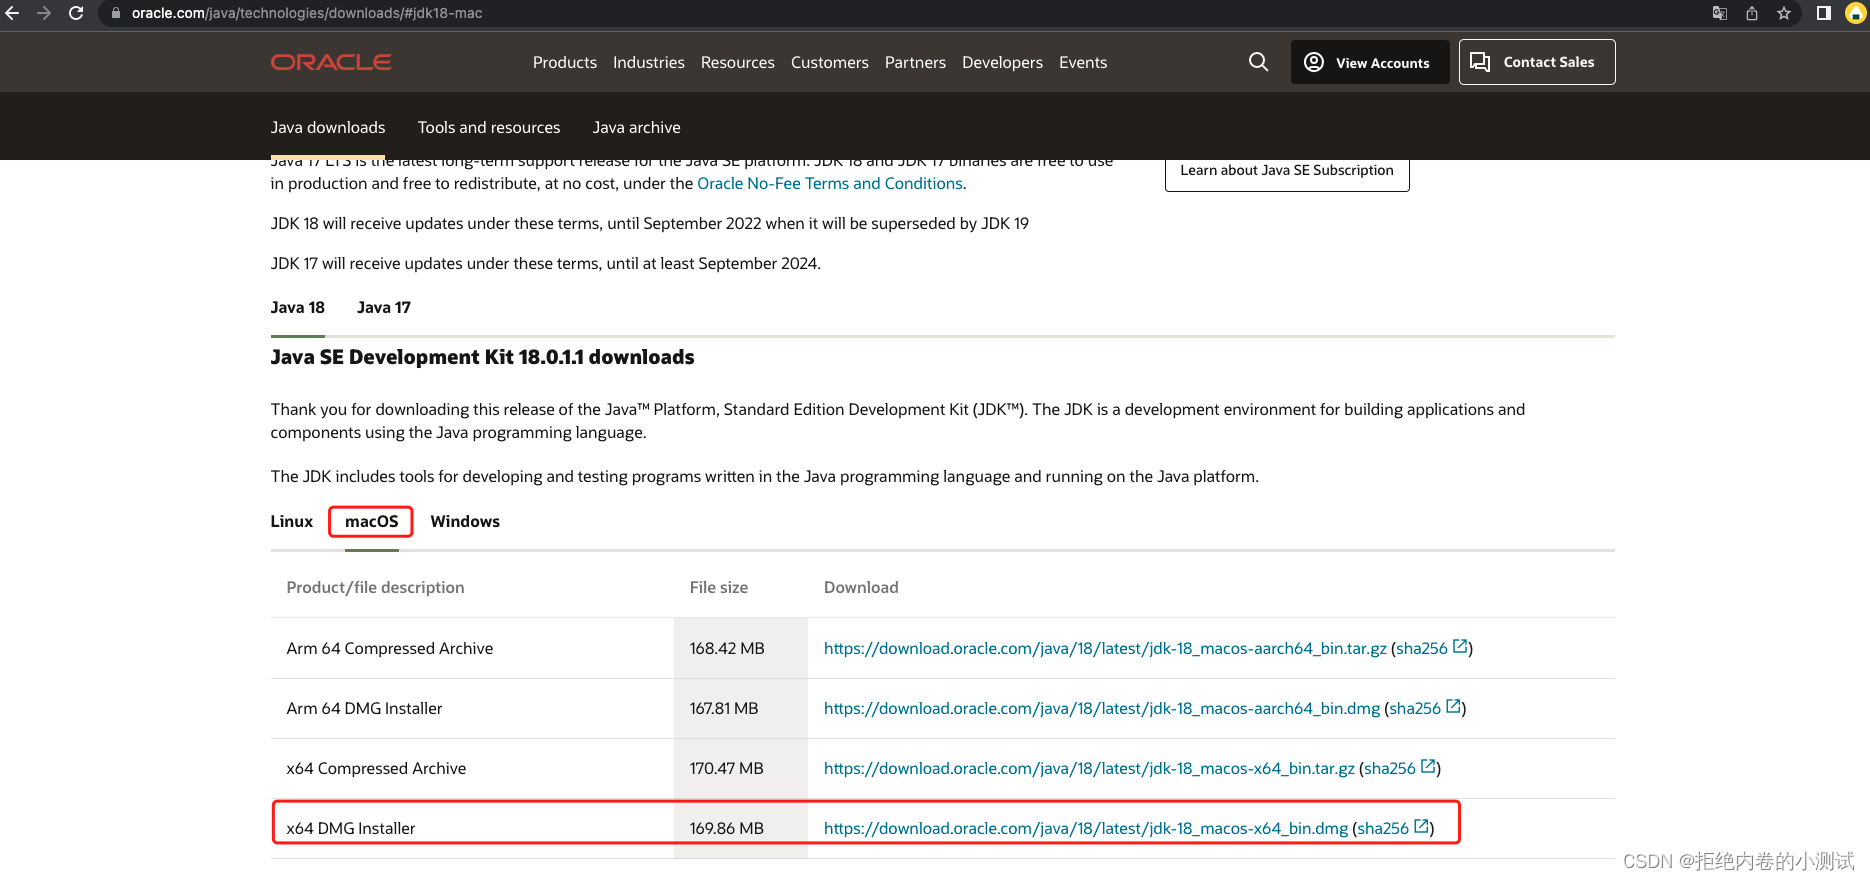Screen dimensions: 1870x880
Task: Click the 'Java SE Development Kit 18.0.1.1 downloads' heading
Action: (x=482, y=357)
